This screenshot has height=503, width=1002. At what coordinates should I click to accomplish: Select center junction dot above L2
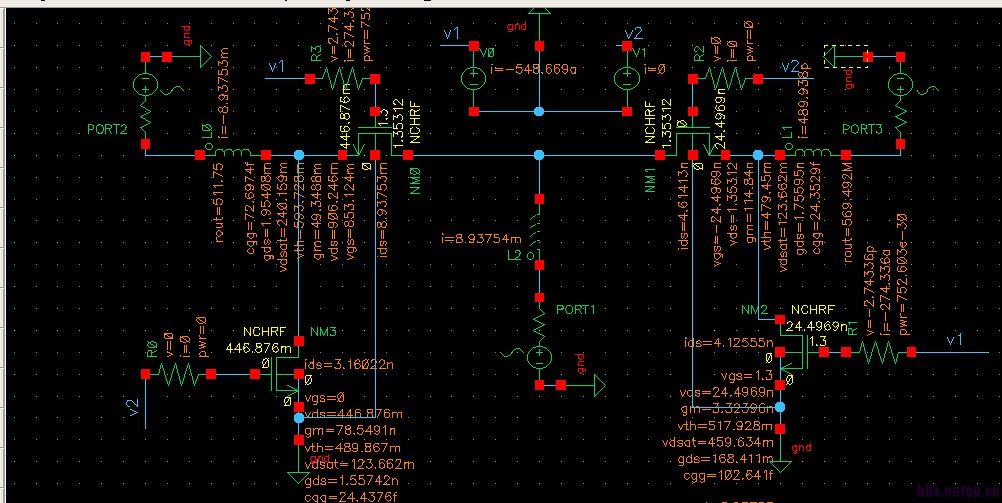point(539,155)
